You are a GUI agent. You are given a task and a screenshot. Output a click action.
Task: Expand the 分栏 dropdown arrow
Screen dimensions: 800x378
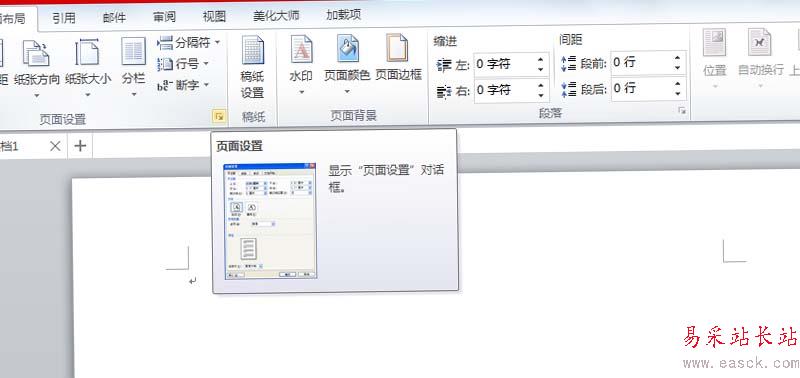[x=134, y=94]
